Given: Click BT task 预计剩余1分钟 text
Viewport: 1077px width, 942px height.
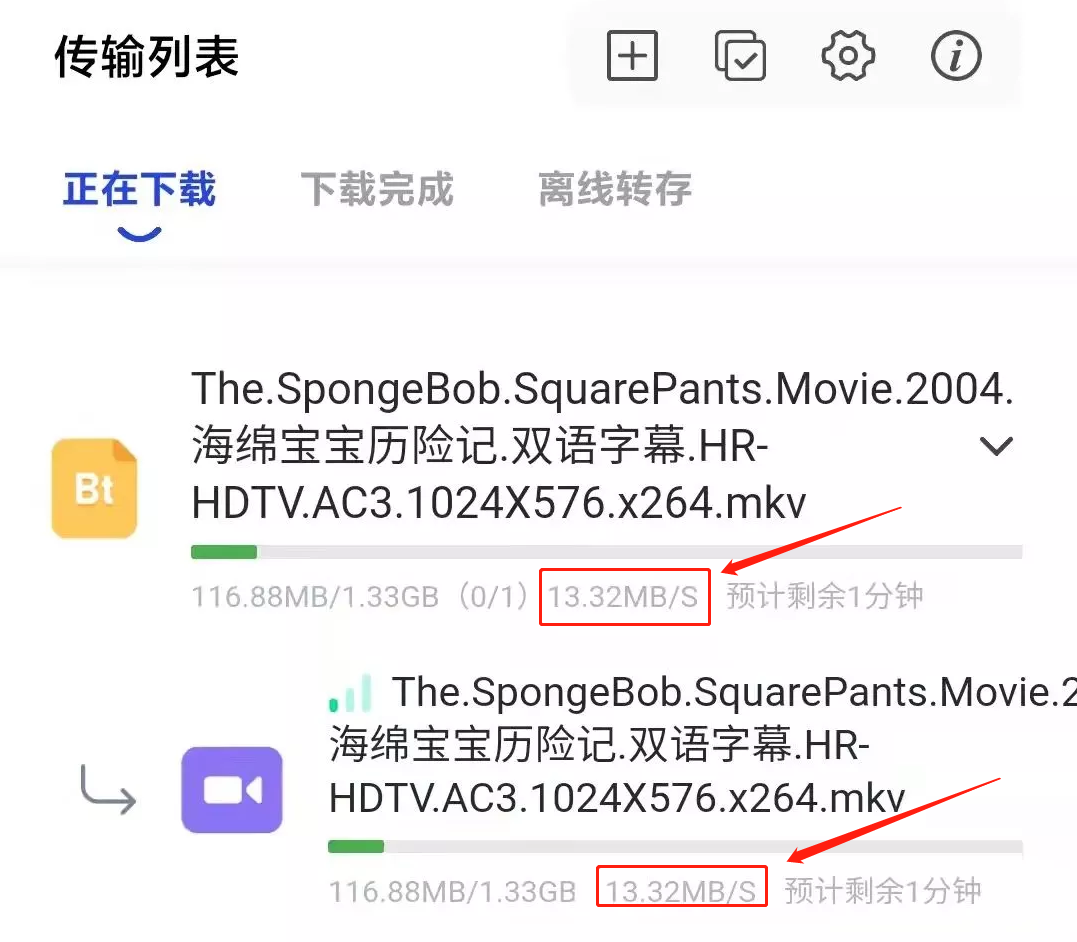Looking at the screenshot, I should click(825, 596).
